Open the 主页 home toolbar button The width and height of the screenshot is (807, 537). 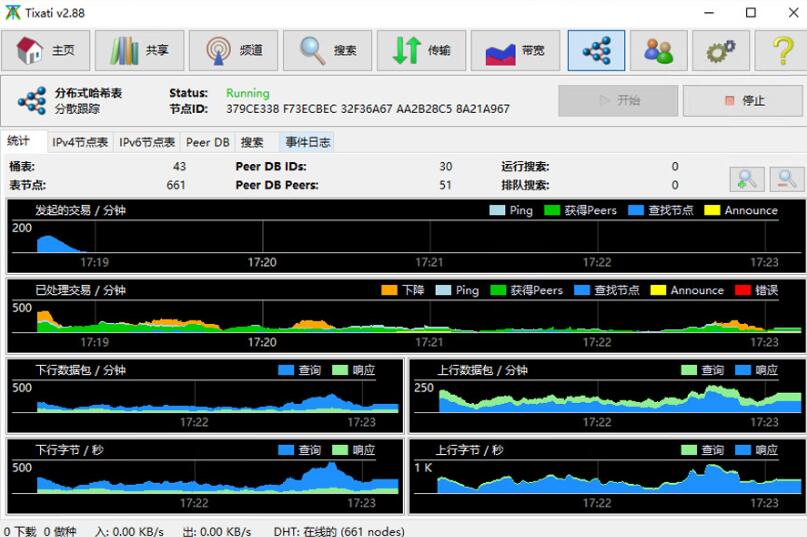tap(45, 50)
